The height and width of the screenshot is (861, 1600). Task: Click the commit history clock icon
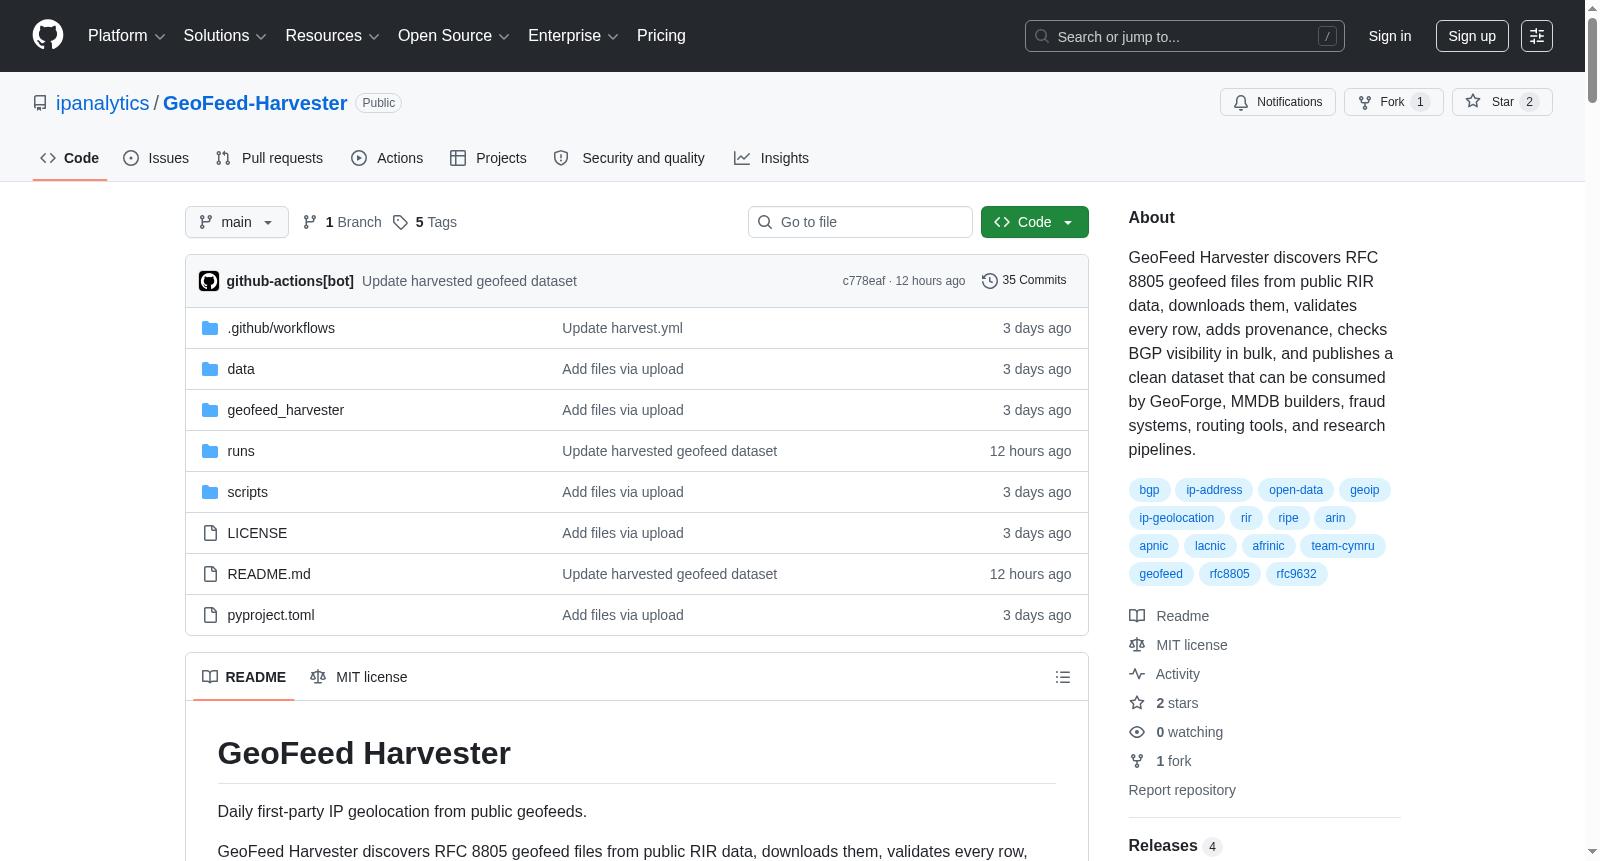coord(990,281)
